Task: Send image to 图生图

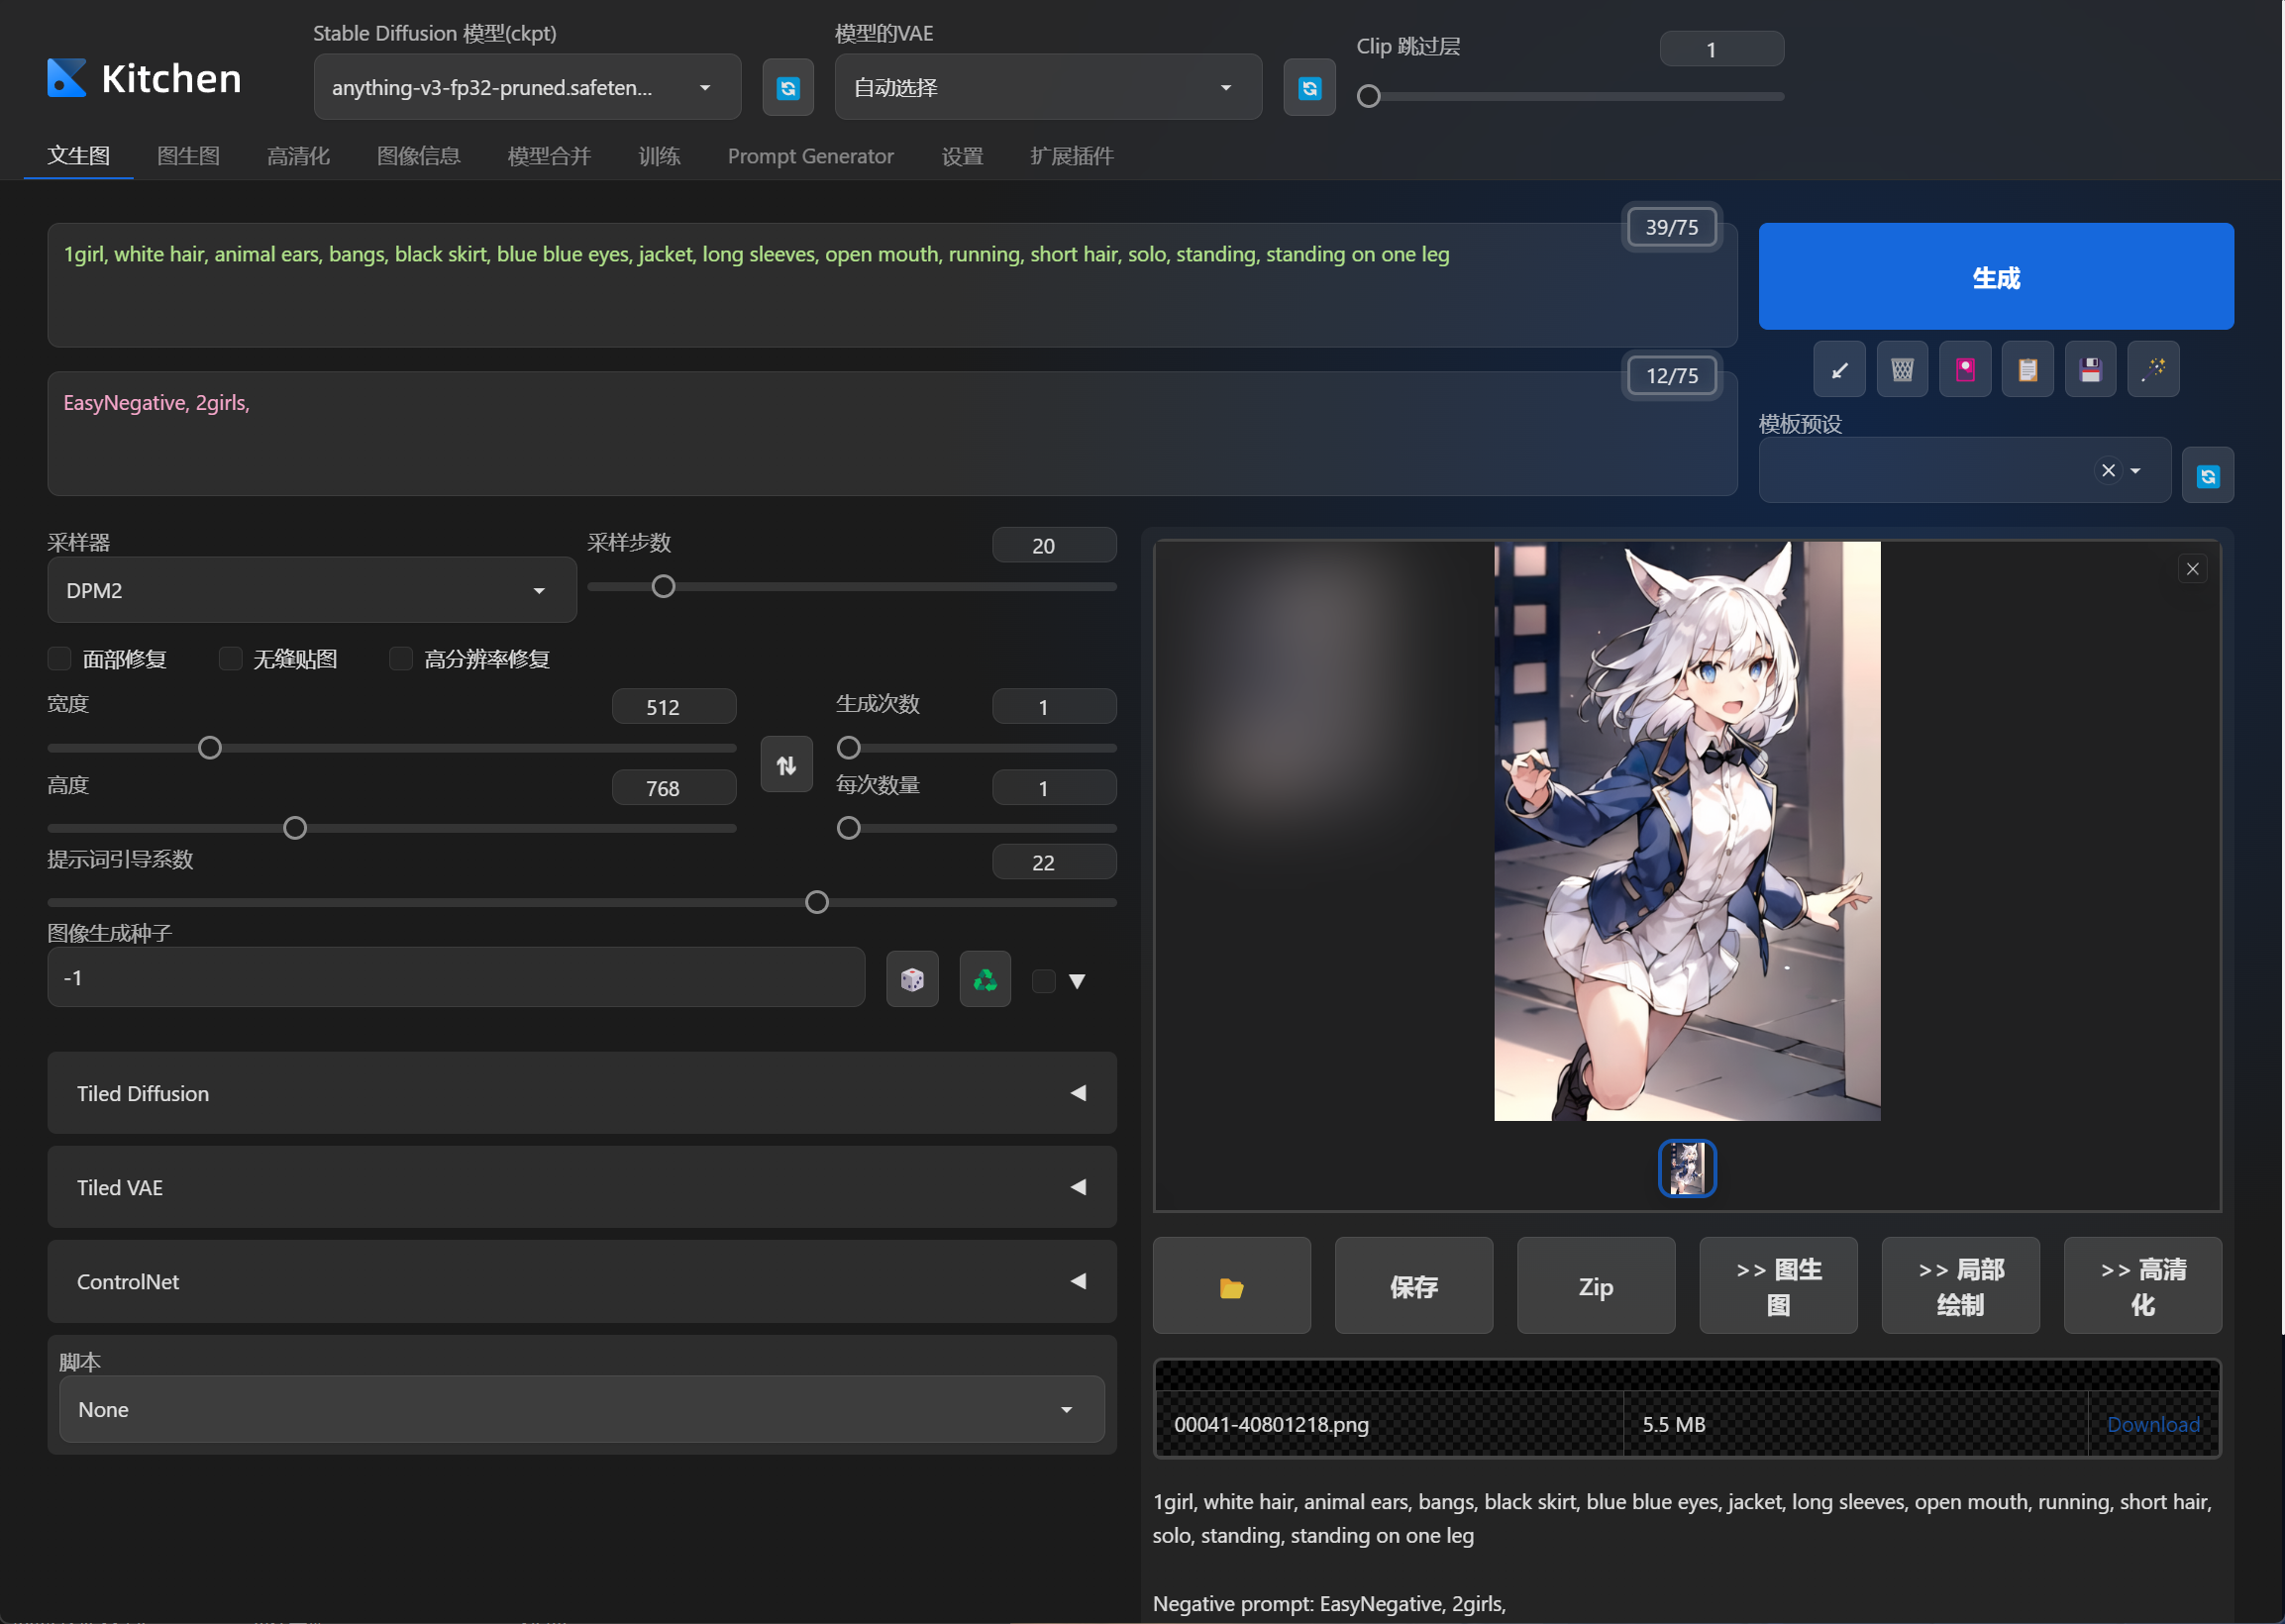Action: point(1778,1286)
